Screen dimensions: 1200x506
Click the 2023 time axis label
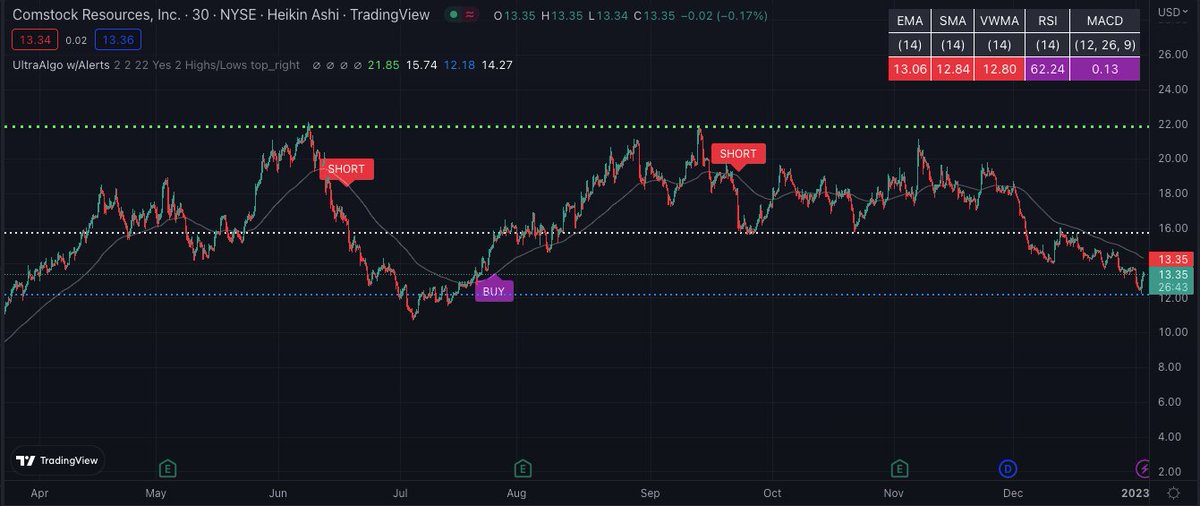(x=1134, y=494)
